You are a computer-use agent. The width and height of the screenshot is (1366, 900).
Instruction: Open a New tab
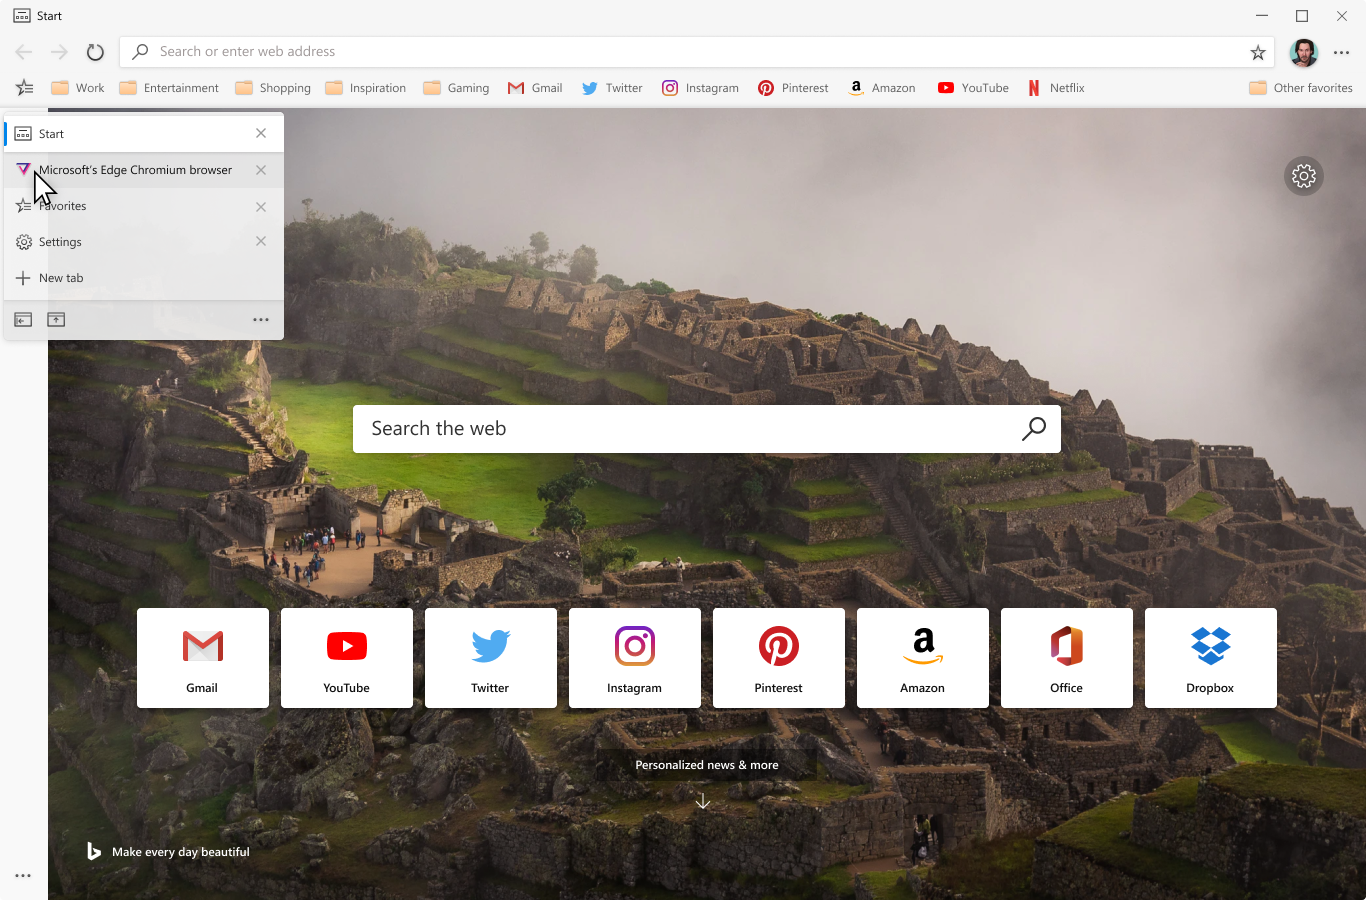[x=144, y=278]
